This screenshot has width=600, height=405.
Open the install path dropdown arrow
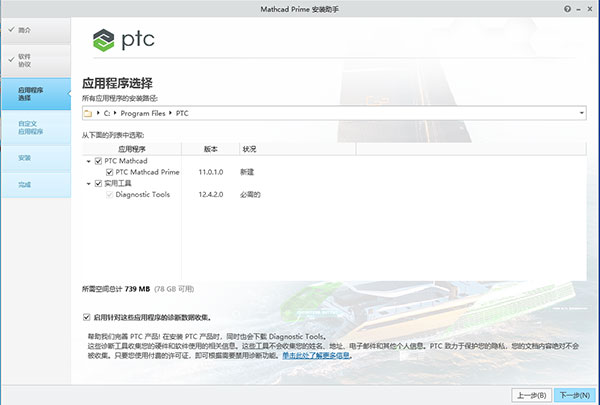[x=582, y=113]
